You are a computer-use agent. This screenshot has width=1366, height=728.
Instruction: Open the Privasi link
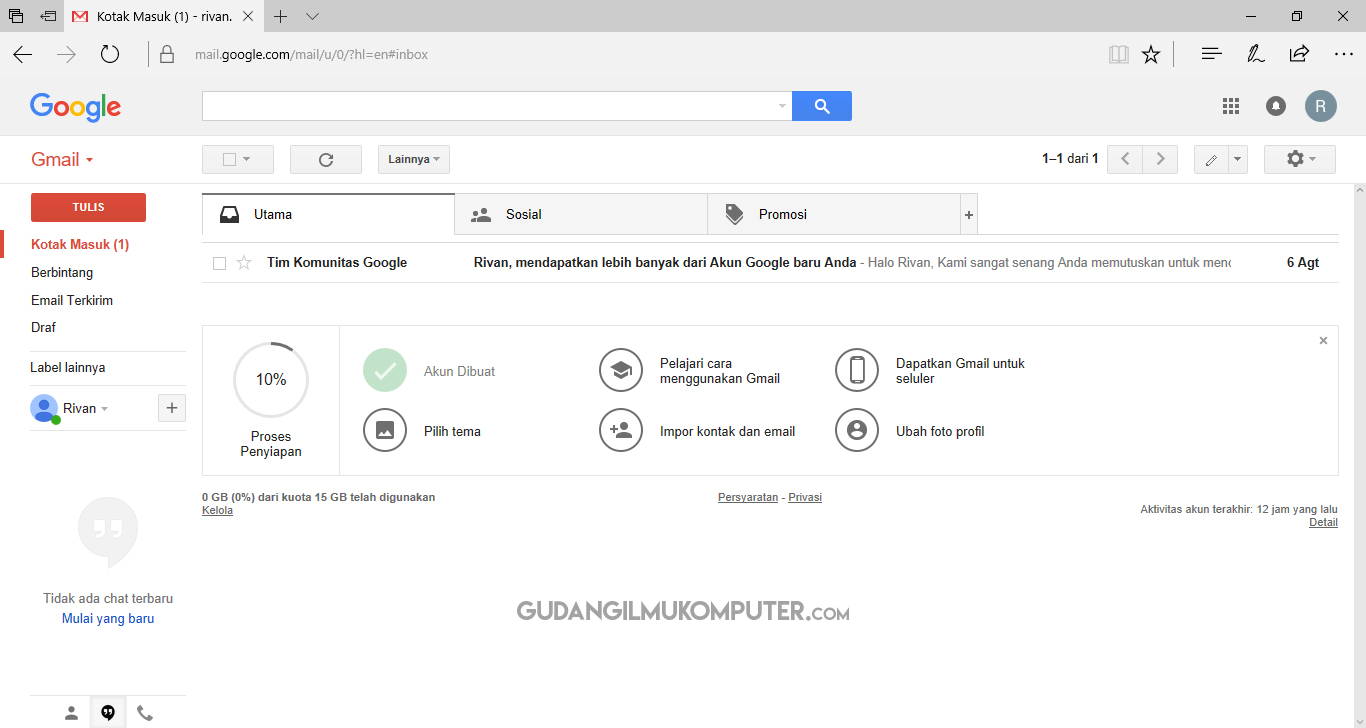pos(805,497)
